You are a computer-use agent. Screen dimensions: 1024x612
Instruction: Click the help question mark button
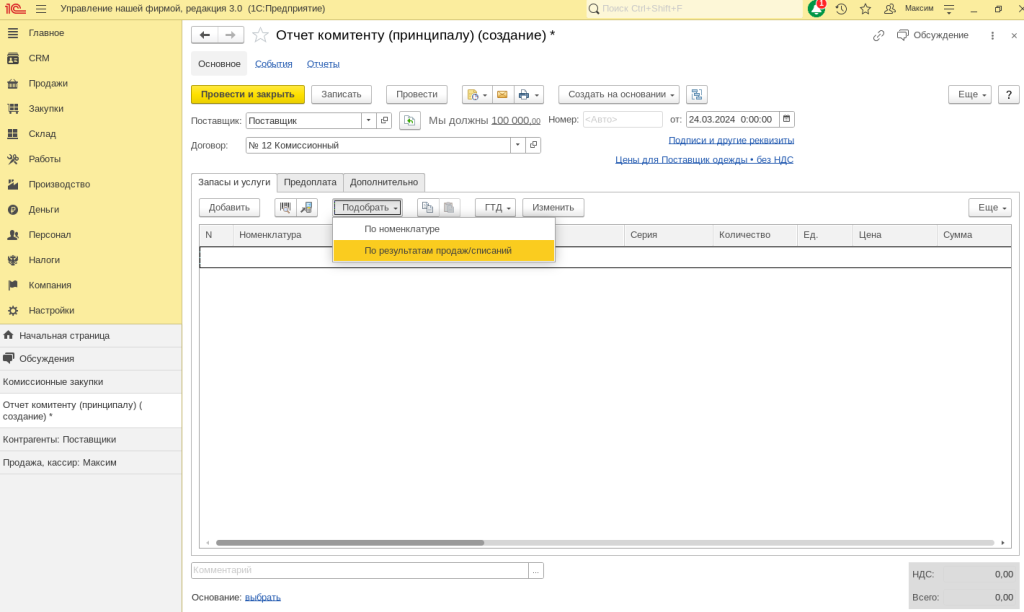pos(1009,95)
